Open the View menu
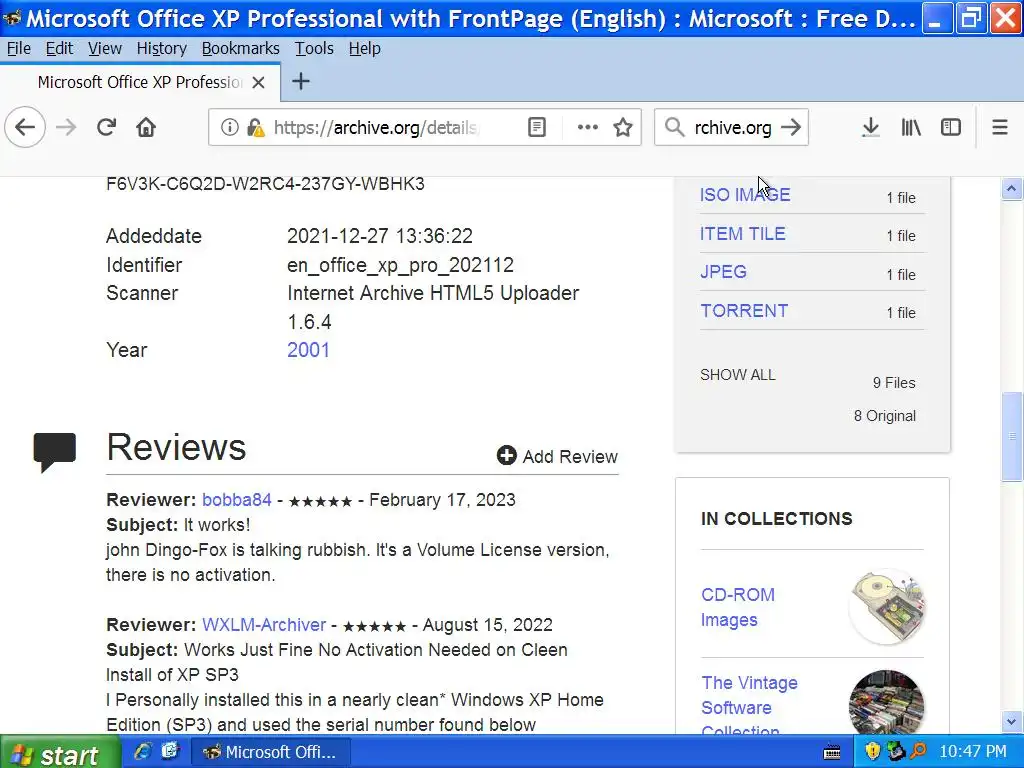This screenshot has height=768, width=1024. point(104,48)
